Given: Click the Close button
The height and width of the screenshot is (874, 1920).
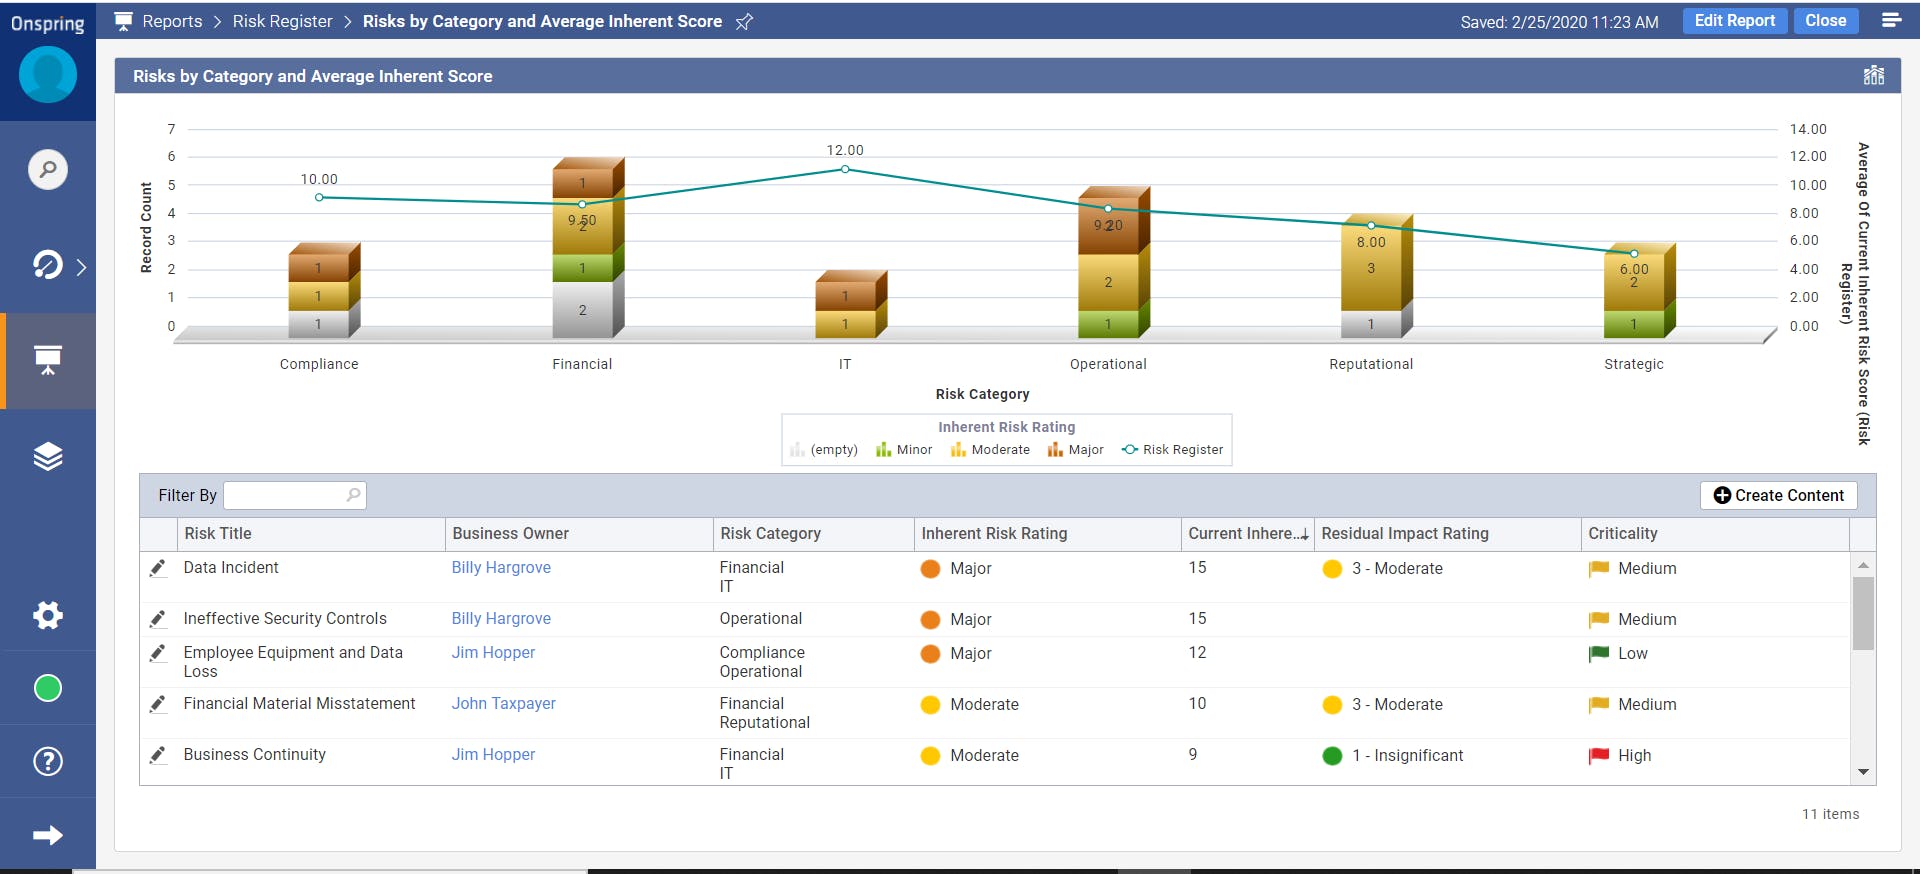Looking at the screenshot, I should point(1826,21).
